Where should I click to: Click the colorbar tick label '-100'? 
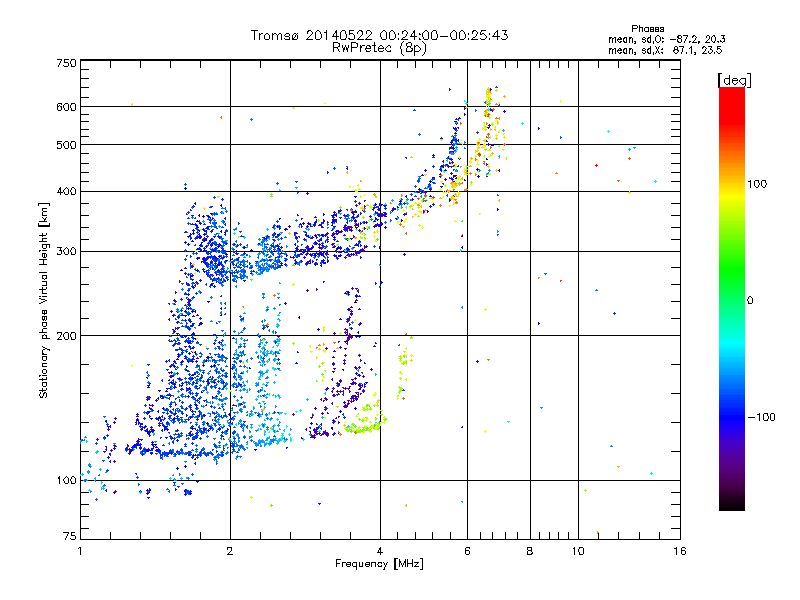[761, 417]
